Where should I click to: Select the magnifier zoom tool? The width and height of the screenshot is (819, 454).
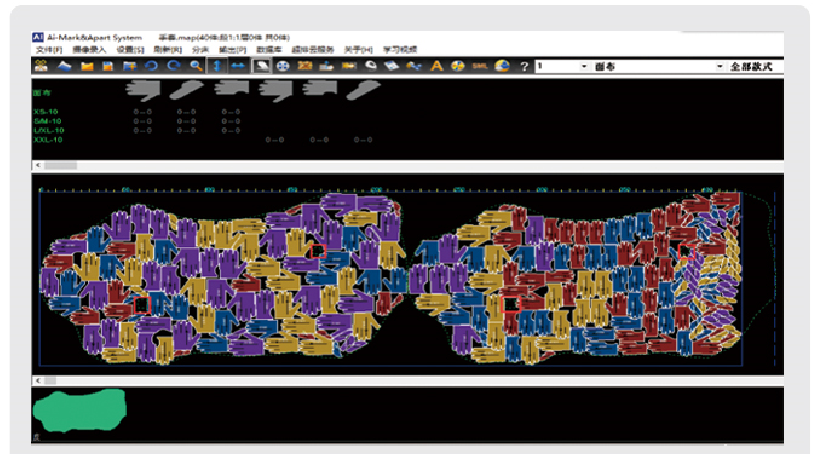(x=196, y=66)
